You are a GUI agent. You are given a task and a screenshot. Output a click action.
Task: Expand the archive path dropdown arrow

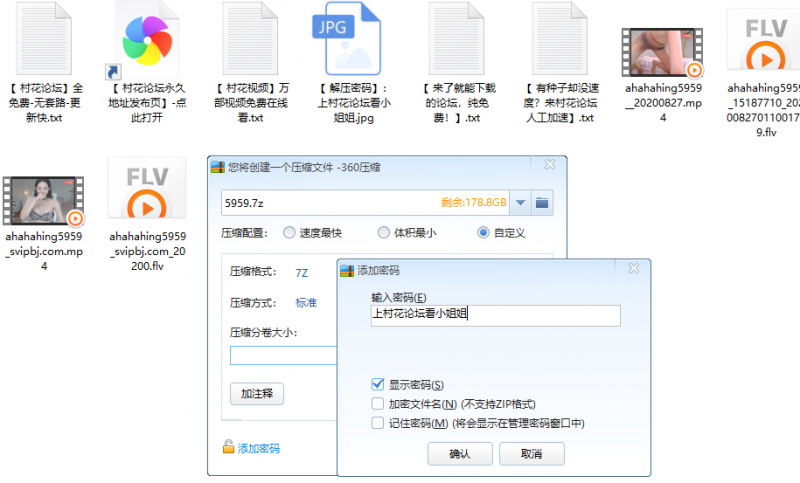click(x=519, y=203)
